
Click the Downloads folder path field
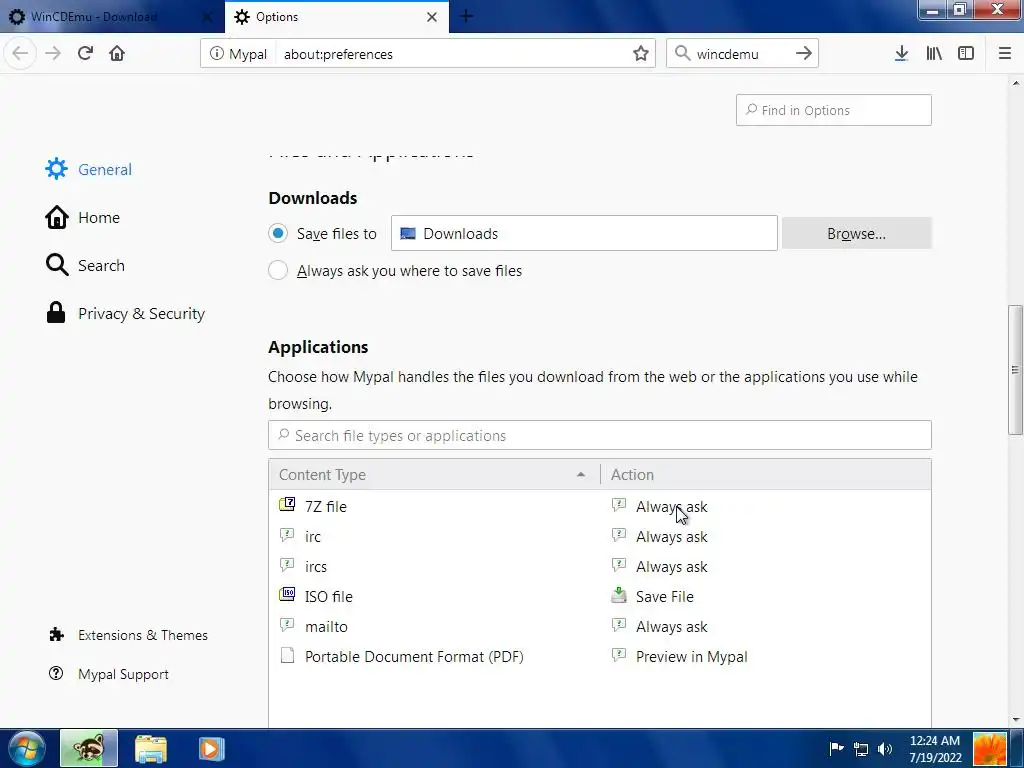tap(584, 233)
